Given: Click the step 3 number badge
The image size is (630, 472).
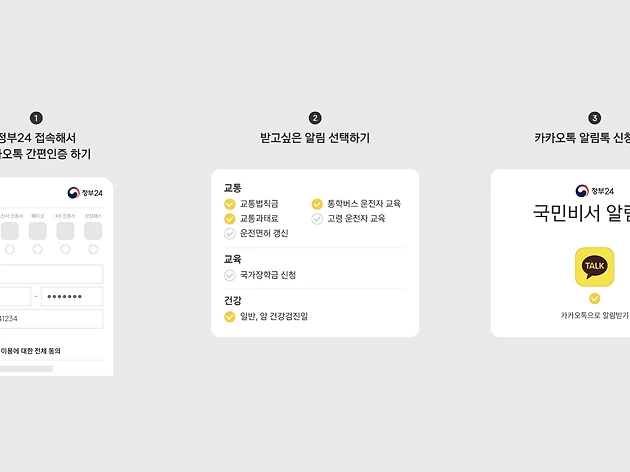Looking at the screenshot, I should coord(594,118).
